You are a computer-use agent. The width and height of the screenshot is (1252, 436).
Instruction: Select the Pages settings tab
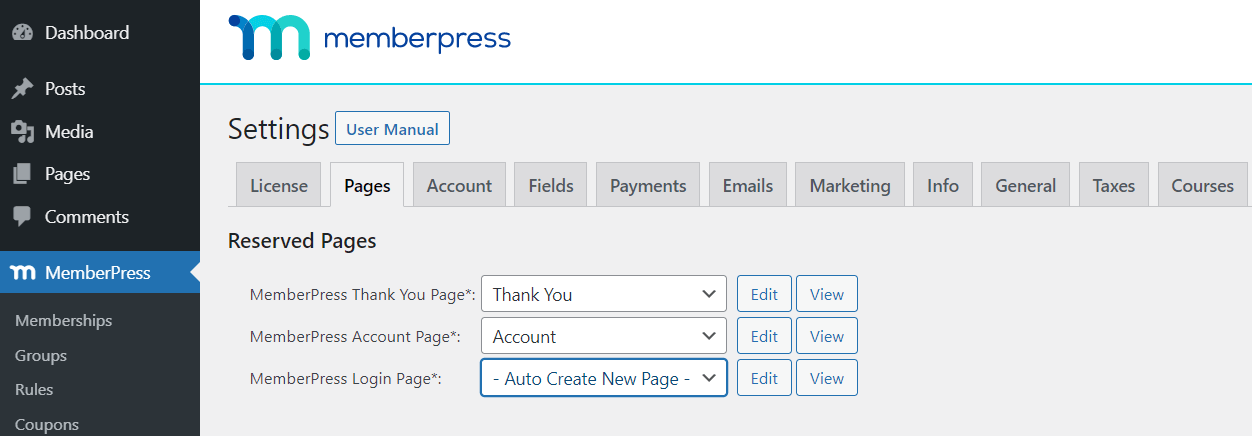[x=367, y=185]
